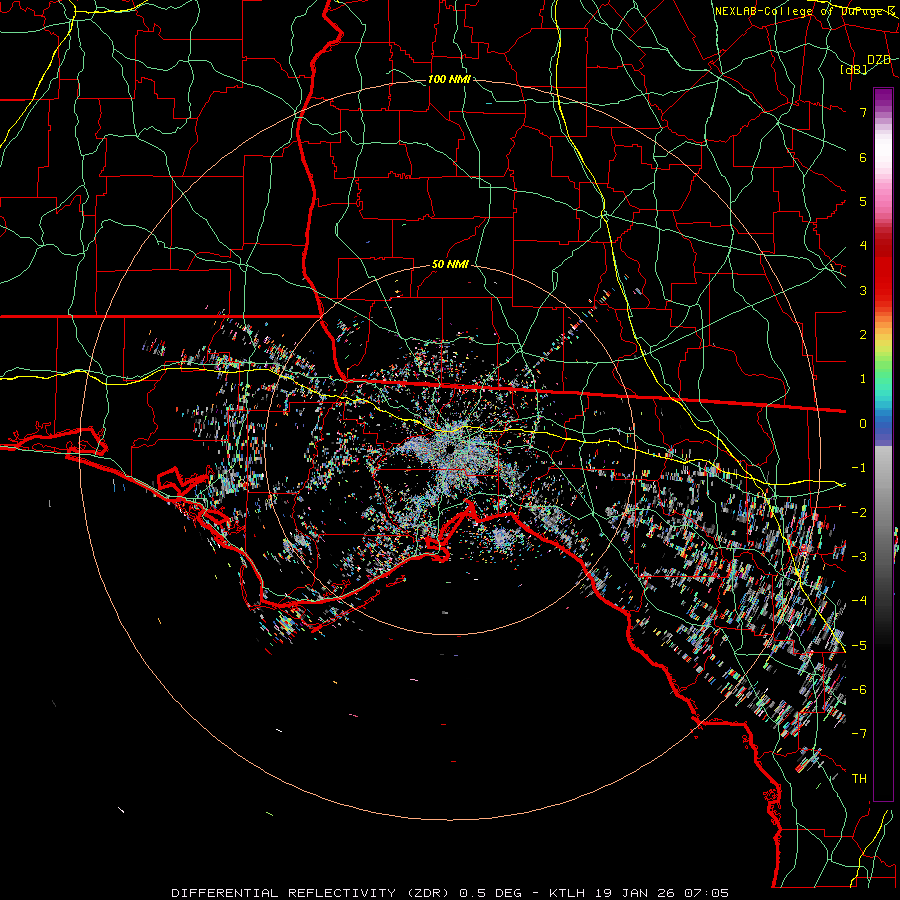Click the scale value 0 label

[863, 424]
